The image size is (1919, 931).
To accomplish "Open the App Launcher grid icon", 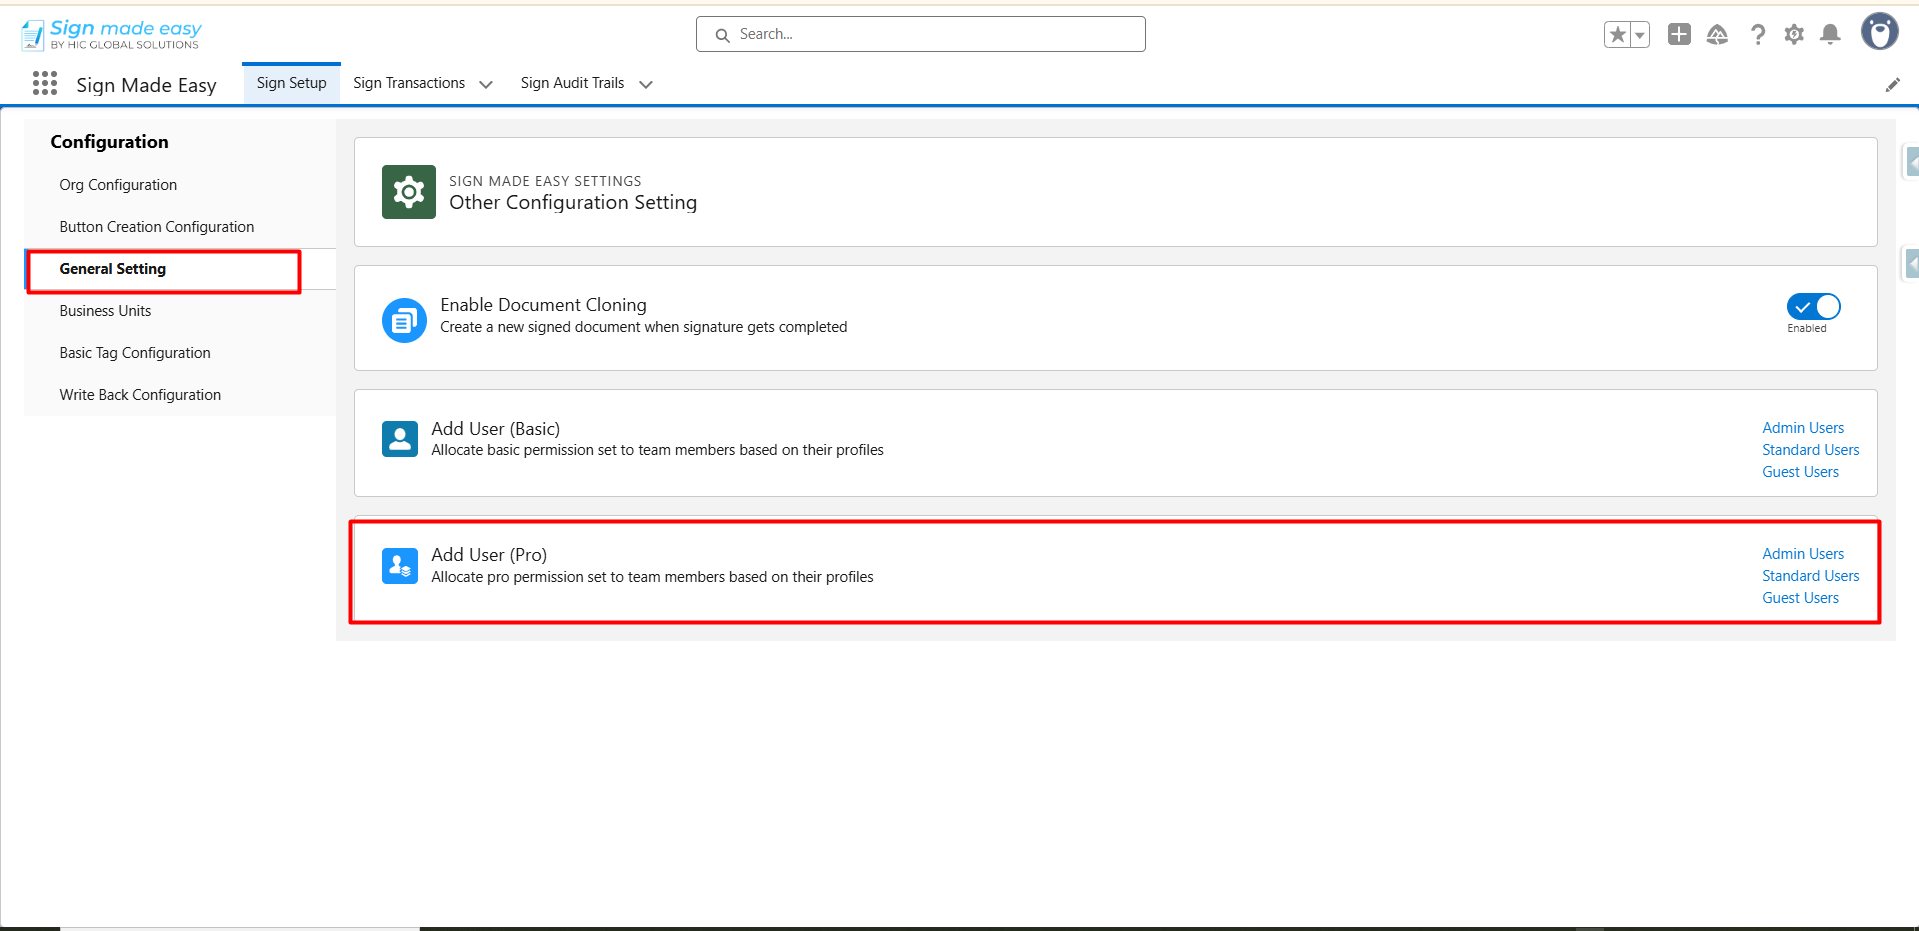I will 45,83.
